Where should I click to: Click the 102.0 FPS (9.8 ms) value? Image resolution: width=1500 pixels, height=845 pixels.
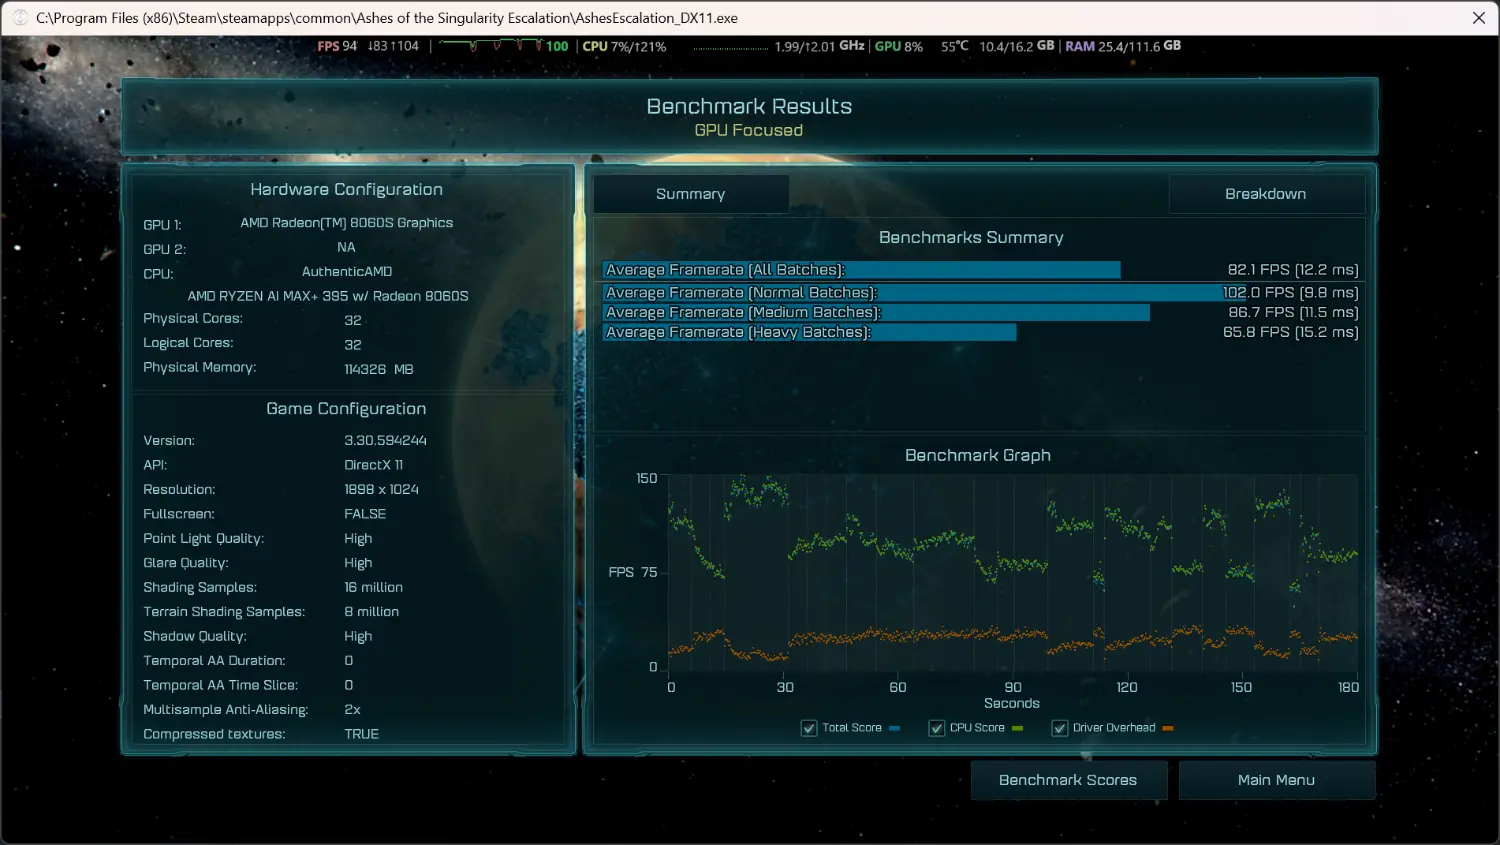pyautogui.click(x=1291, y=293)
